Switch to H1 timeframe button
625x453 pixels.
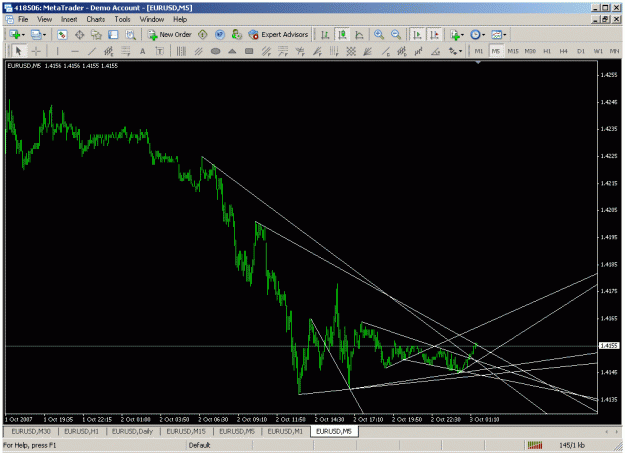547,51
